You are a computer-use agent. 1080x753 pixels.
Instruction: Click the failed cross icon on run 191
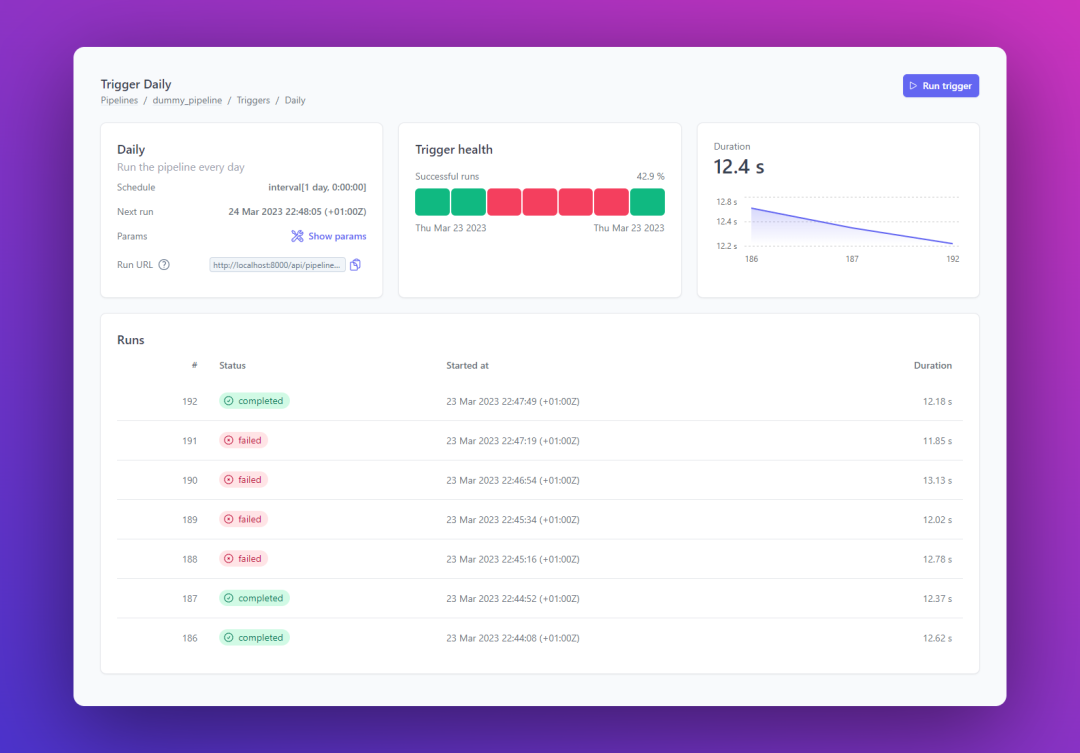pyautogui.click(x=229, y=440)
